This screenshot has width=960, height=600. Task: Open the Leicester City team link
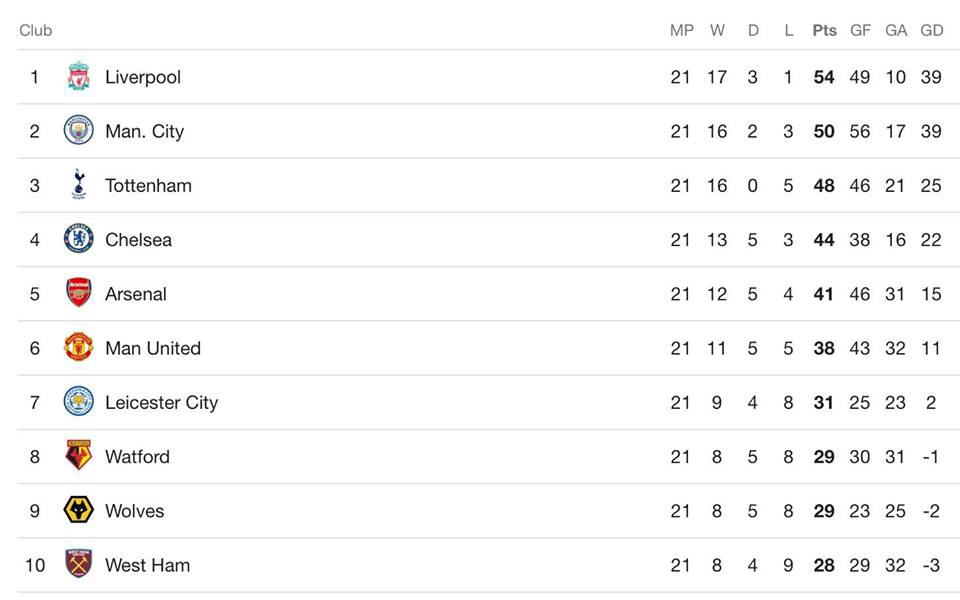[x=162, y=403]
